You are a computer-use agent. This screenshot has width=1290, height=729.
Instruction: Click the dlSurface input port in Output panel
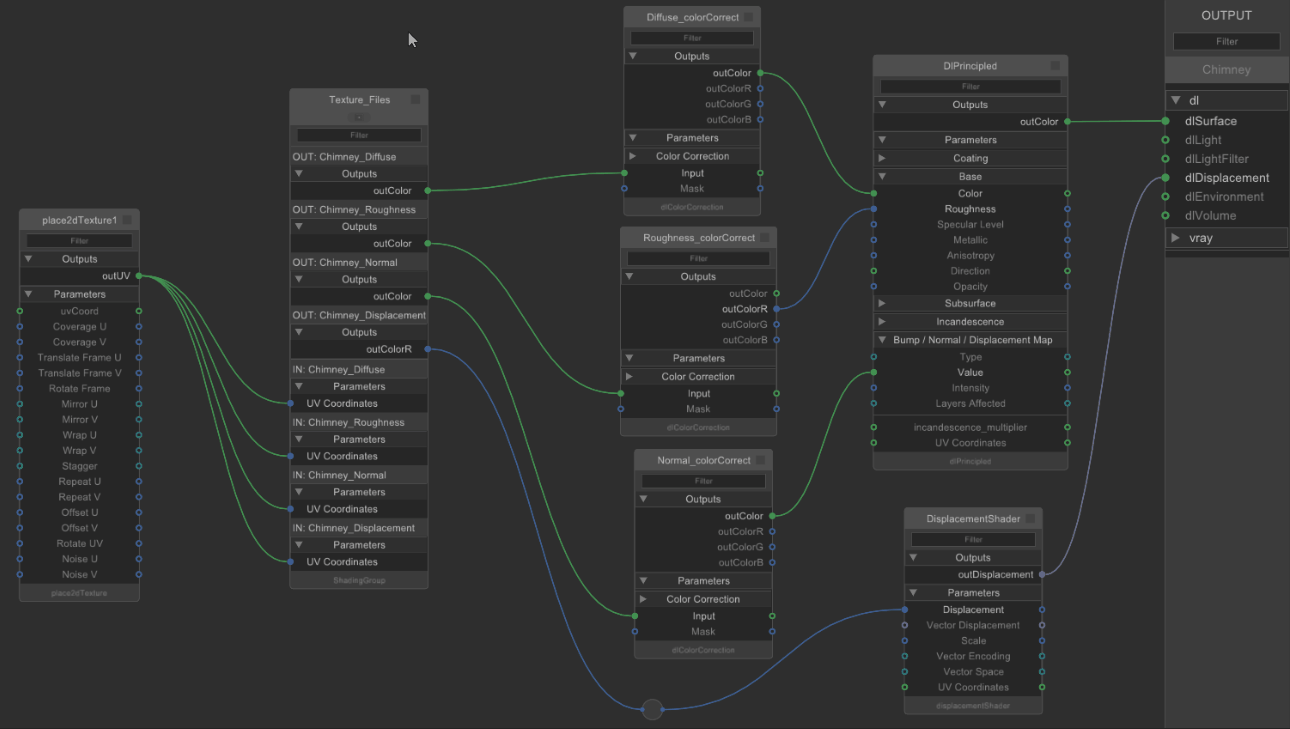pyautogui.click(x=1166, y=121)
